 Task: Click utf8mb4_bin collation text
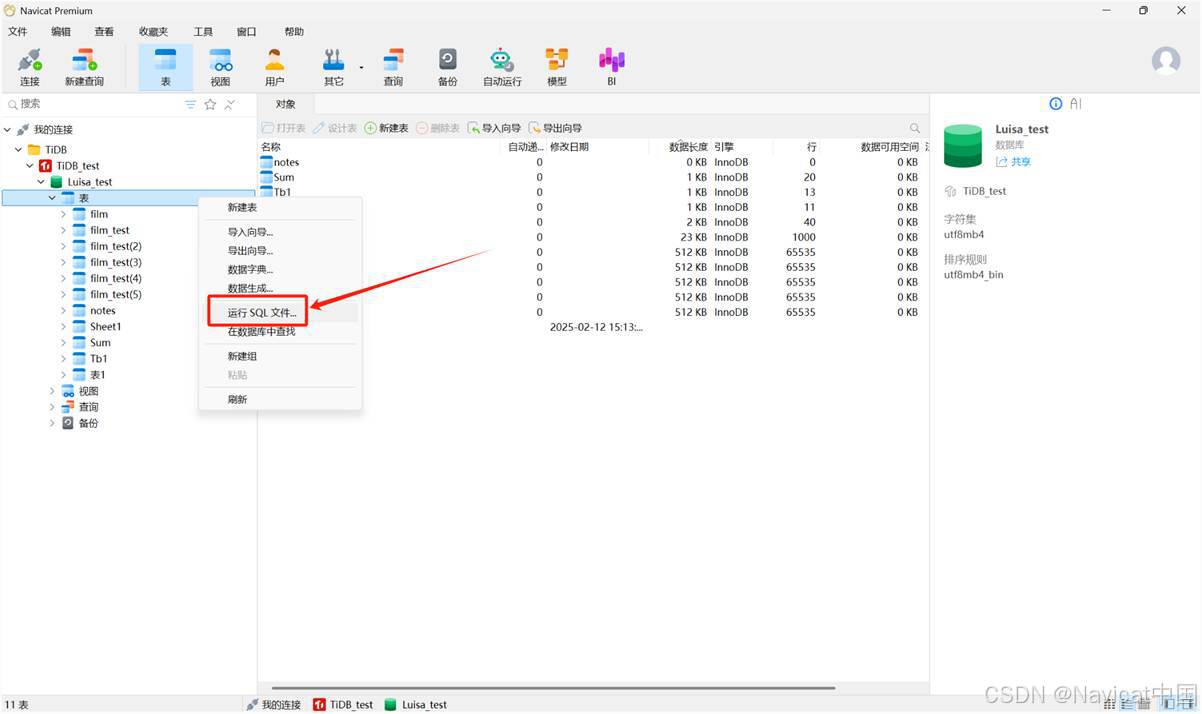point(974,274)
